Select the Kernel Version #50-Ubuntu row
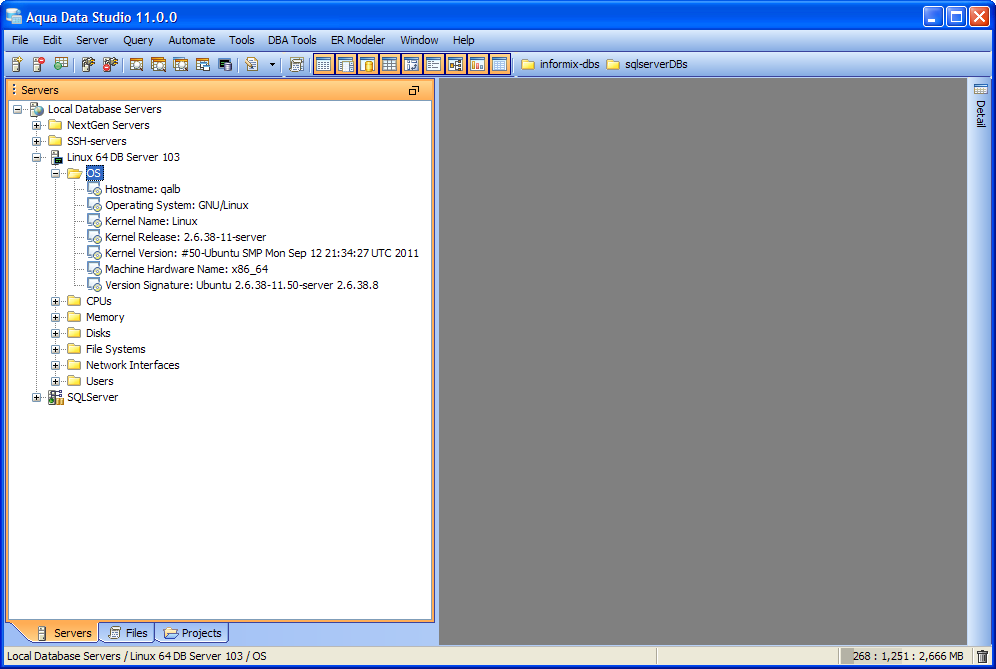The image size is (996, 669). [262, 253]
